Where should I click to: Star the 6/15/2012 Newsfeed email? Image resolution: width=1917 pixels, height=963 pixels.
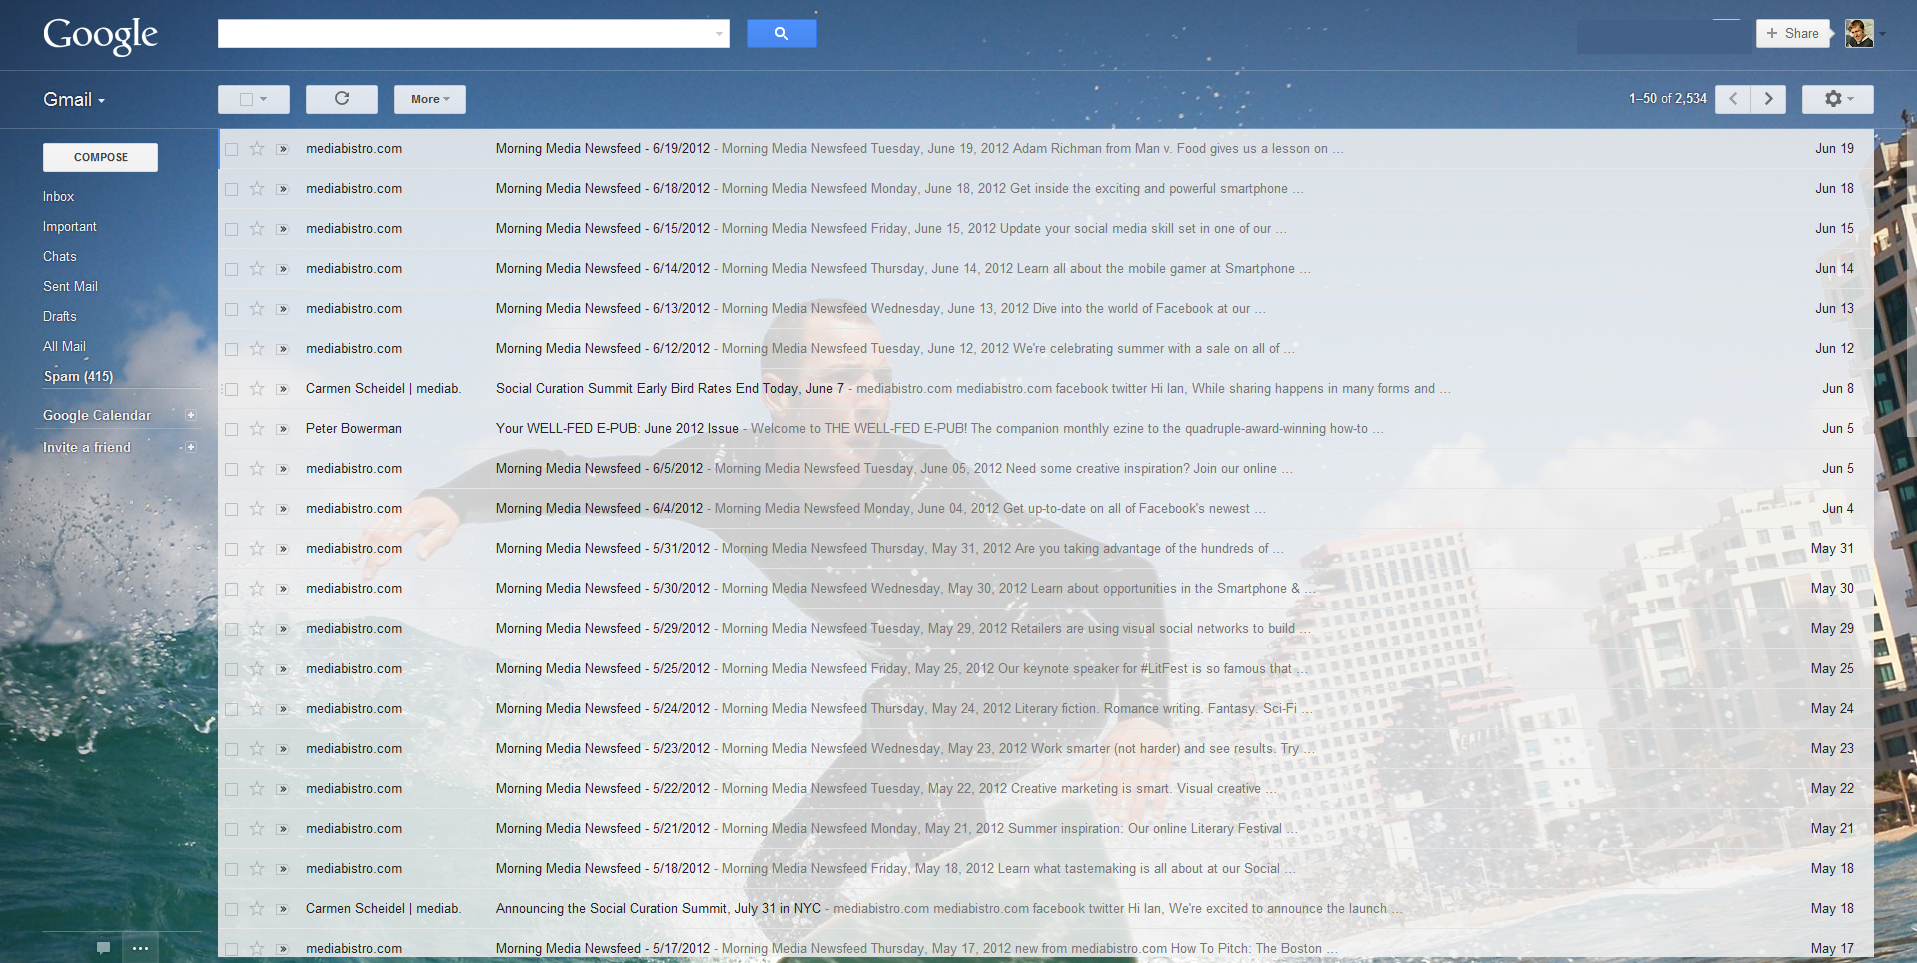tap(257, 229)
